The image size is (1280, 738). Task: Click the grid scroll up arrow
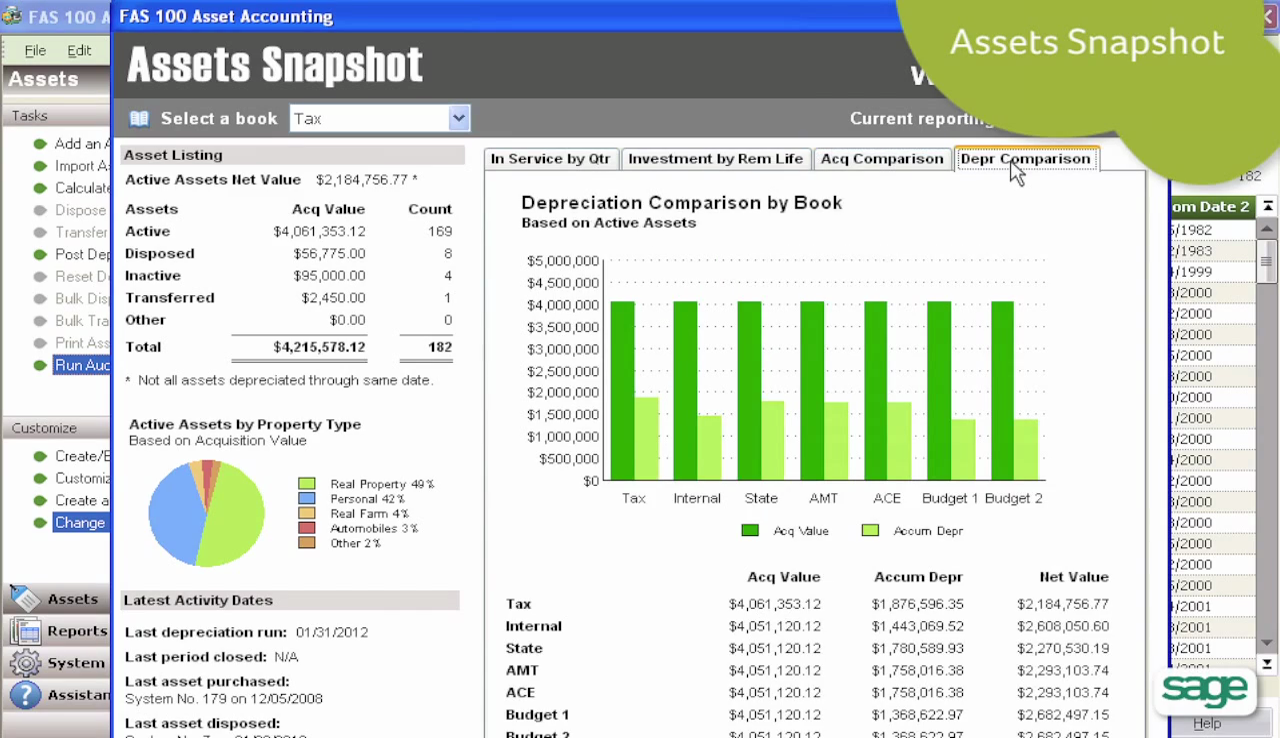[1267, 229]
